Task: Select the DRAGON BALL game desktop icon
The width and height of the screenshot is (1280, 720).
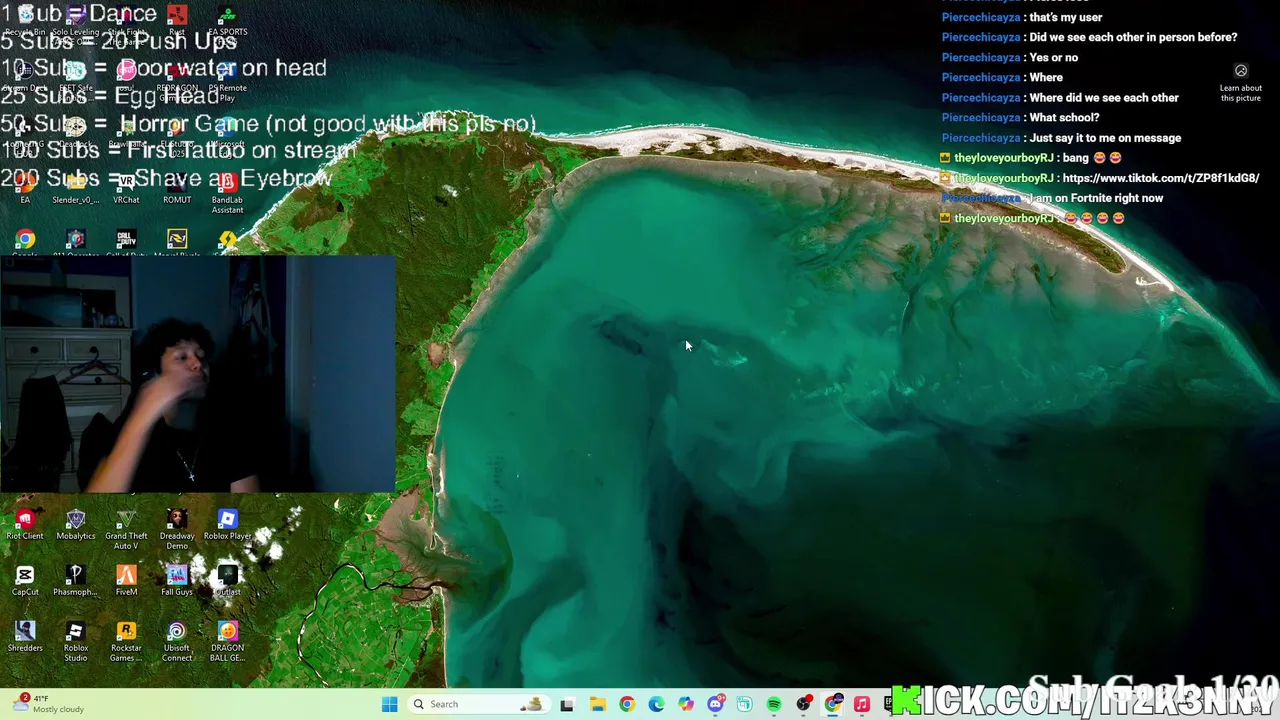Action: click(x=227, y=641)
